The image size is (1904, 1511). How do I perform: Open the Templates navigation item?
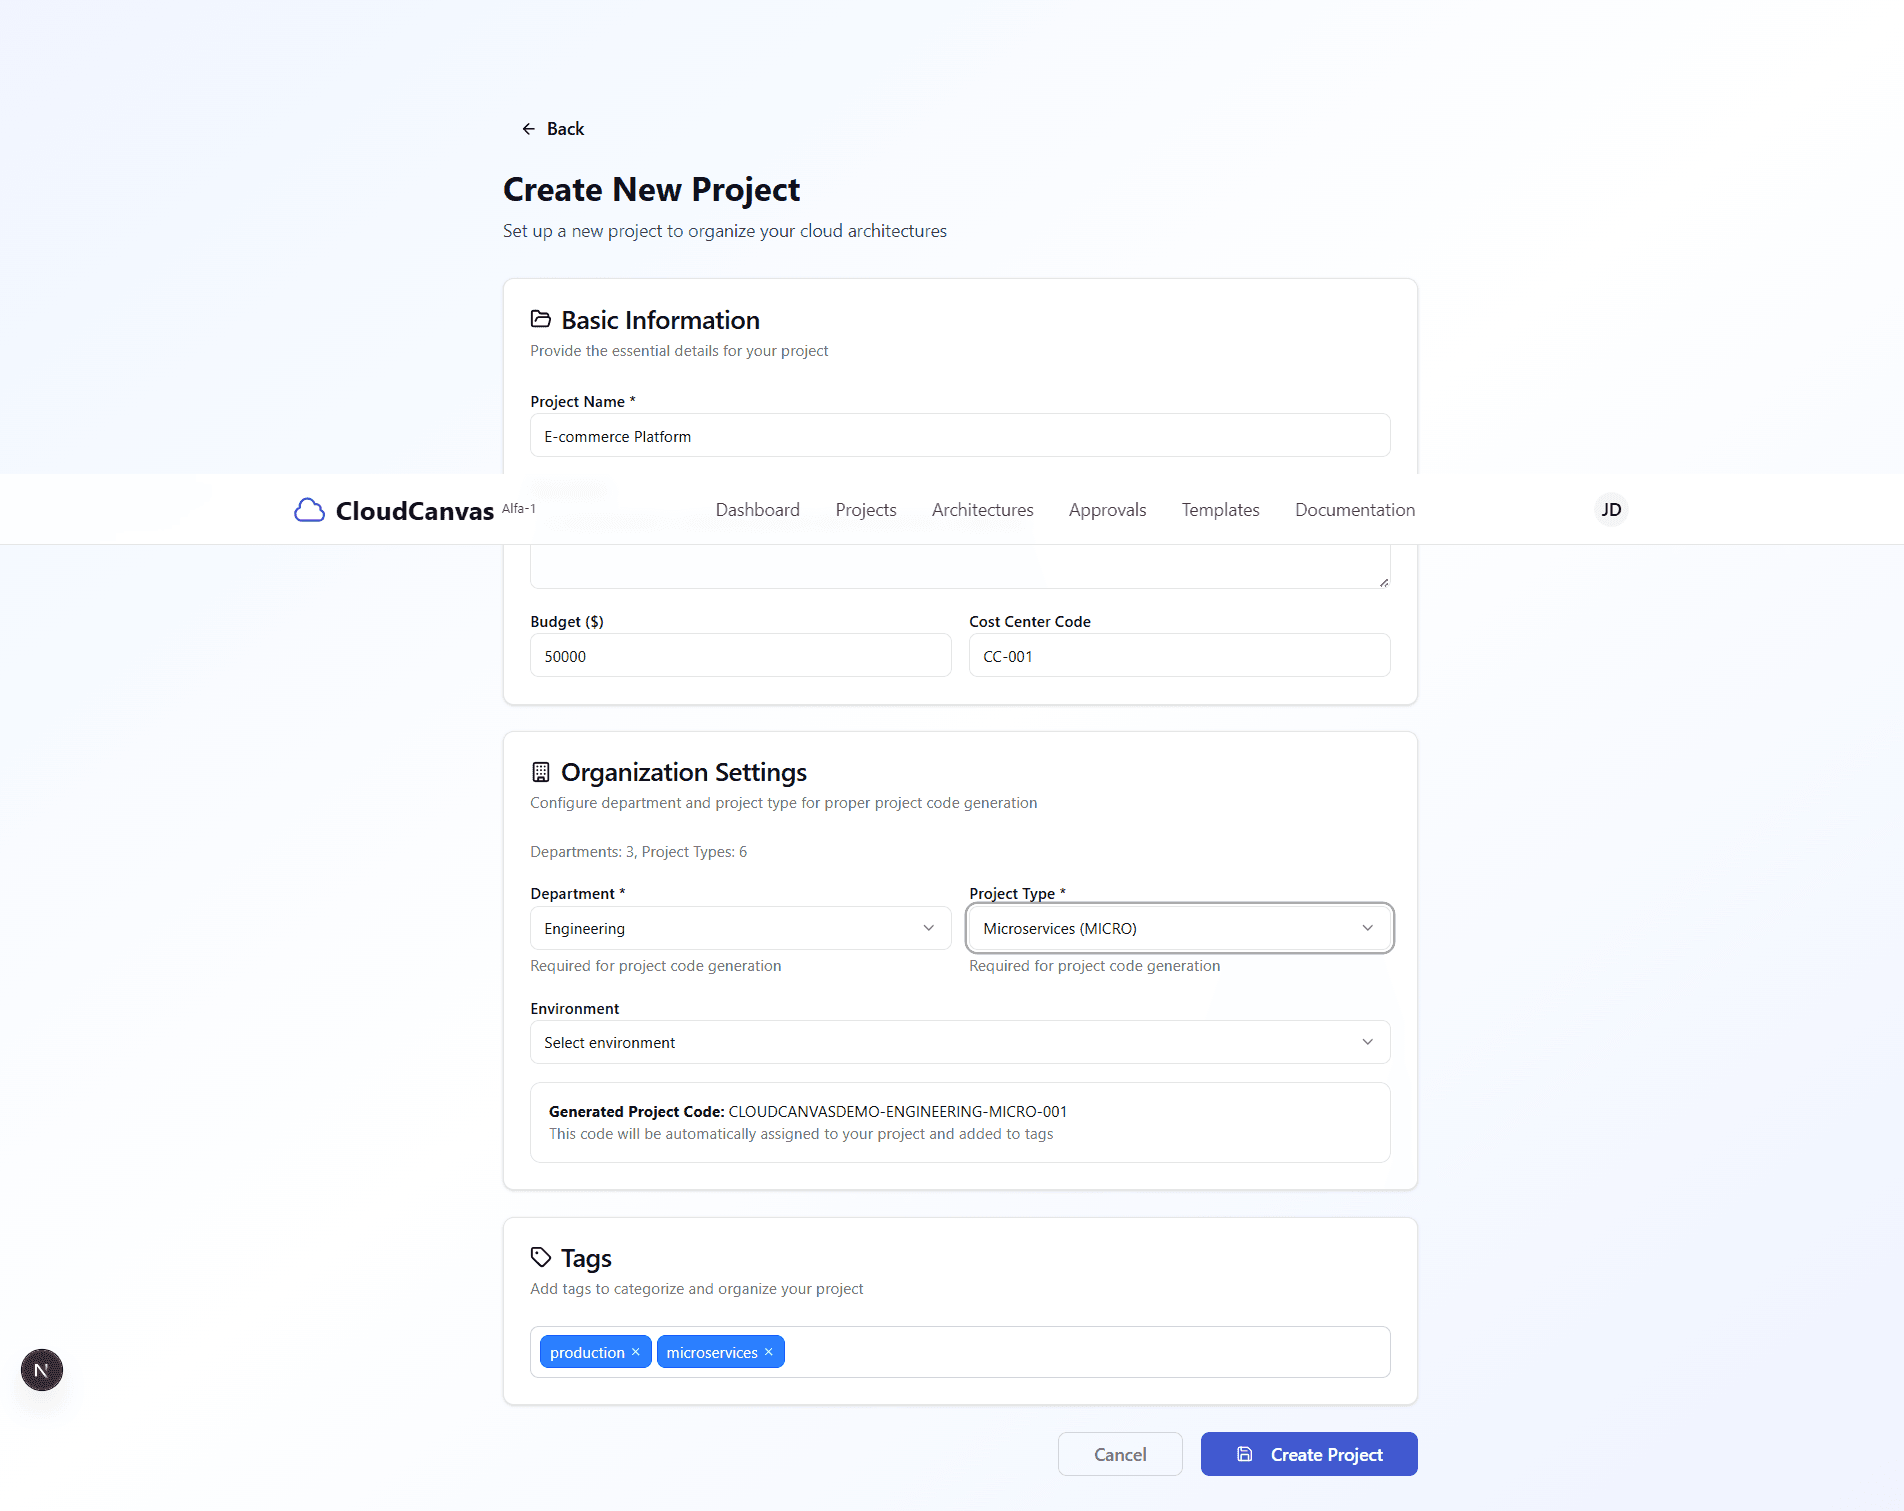1220,509
